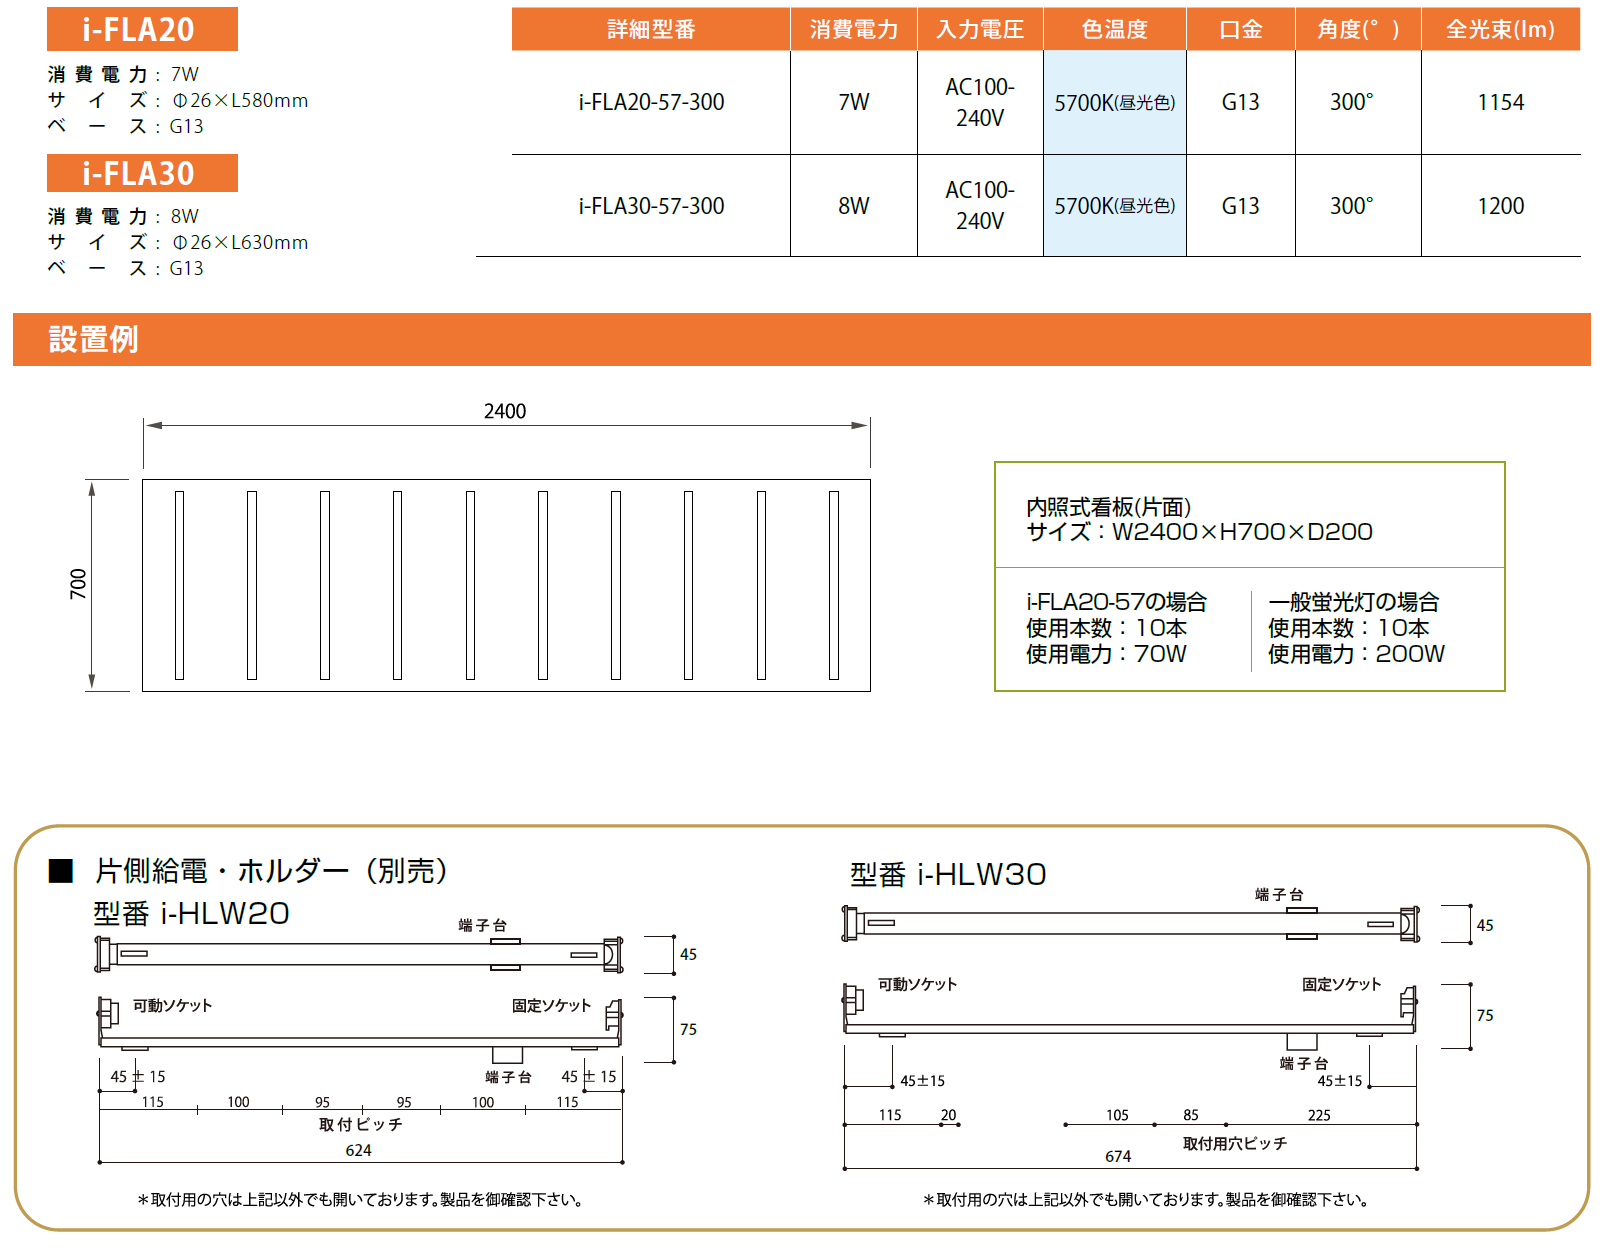Image resolution: width=1607 pixels, height=1249 pixels.
Task: Select the 角度(°) column header
Action: (x=1358, y=29)
